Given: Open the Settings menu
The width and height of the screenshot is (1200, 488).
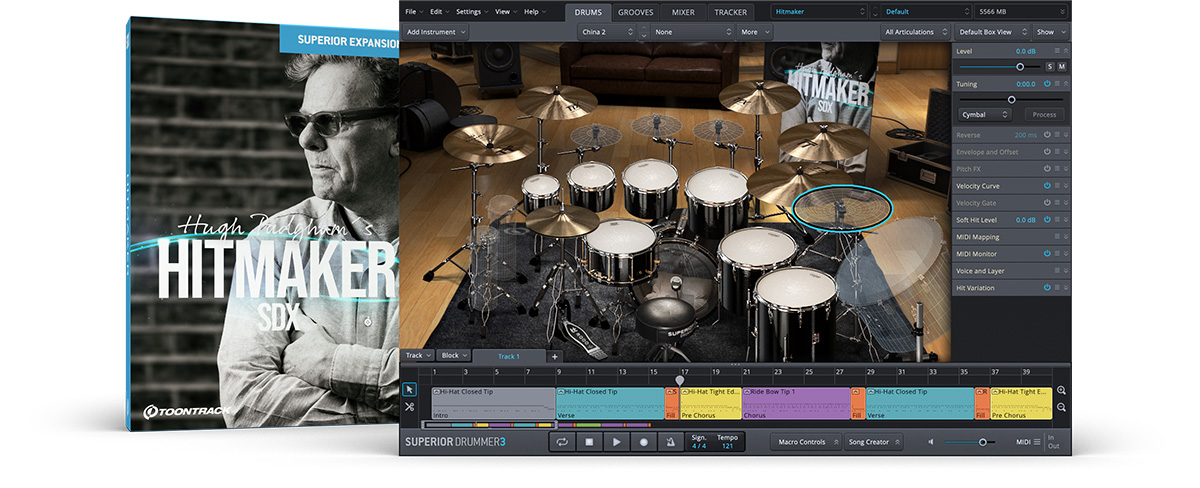Looking at the screenshot, I should 472,12.
